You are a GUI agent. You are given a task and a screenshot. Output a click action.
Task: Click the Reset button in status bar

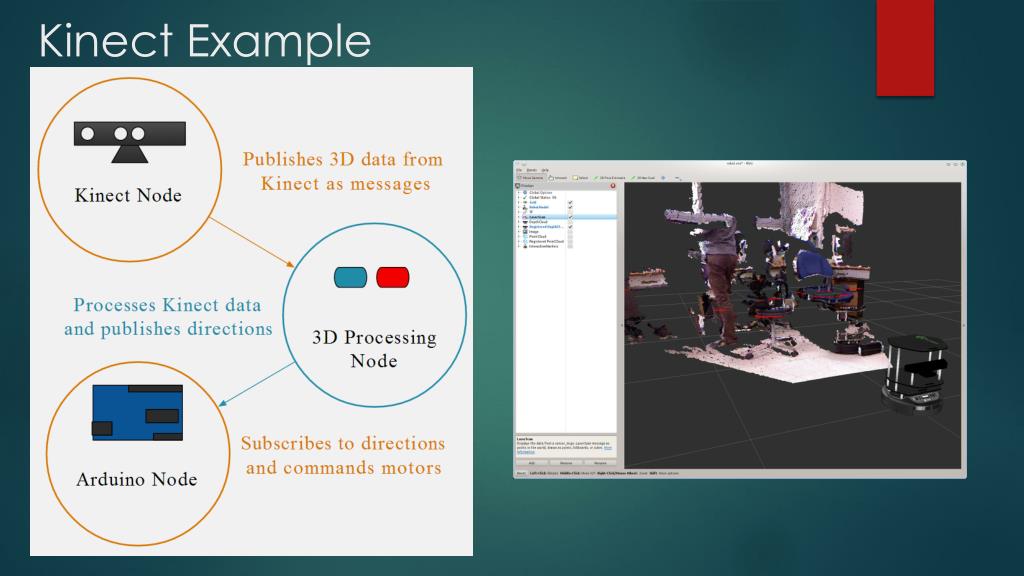pos(521,473)
